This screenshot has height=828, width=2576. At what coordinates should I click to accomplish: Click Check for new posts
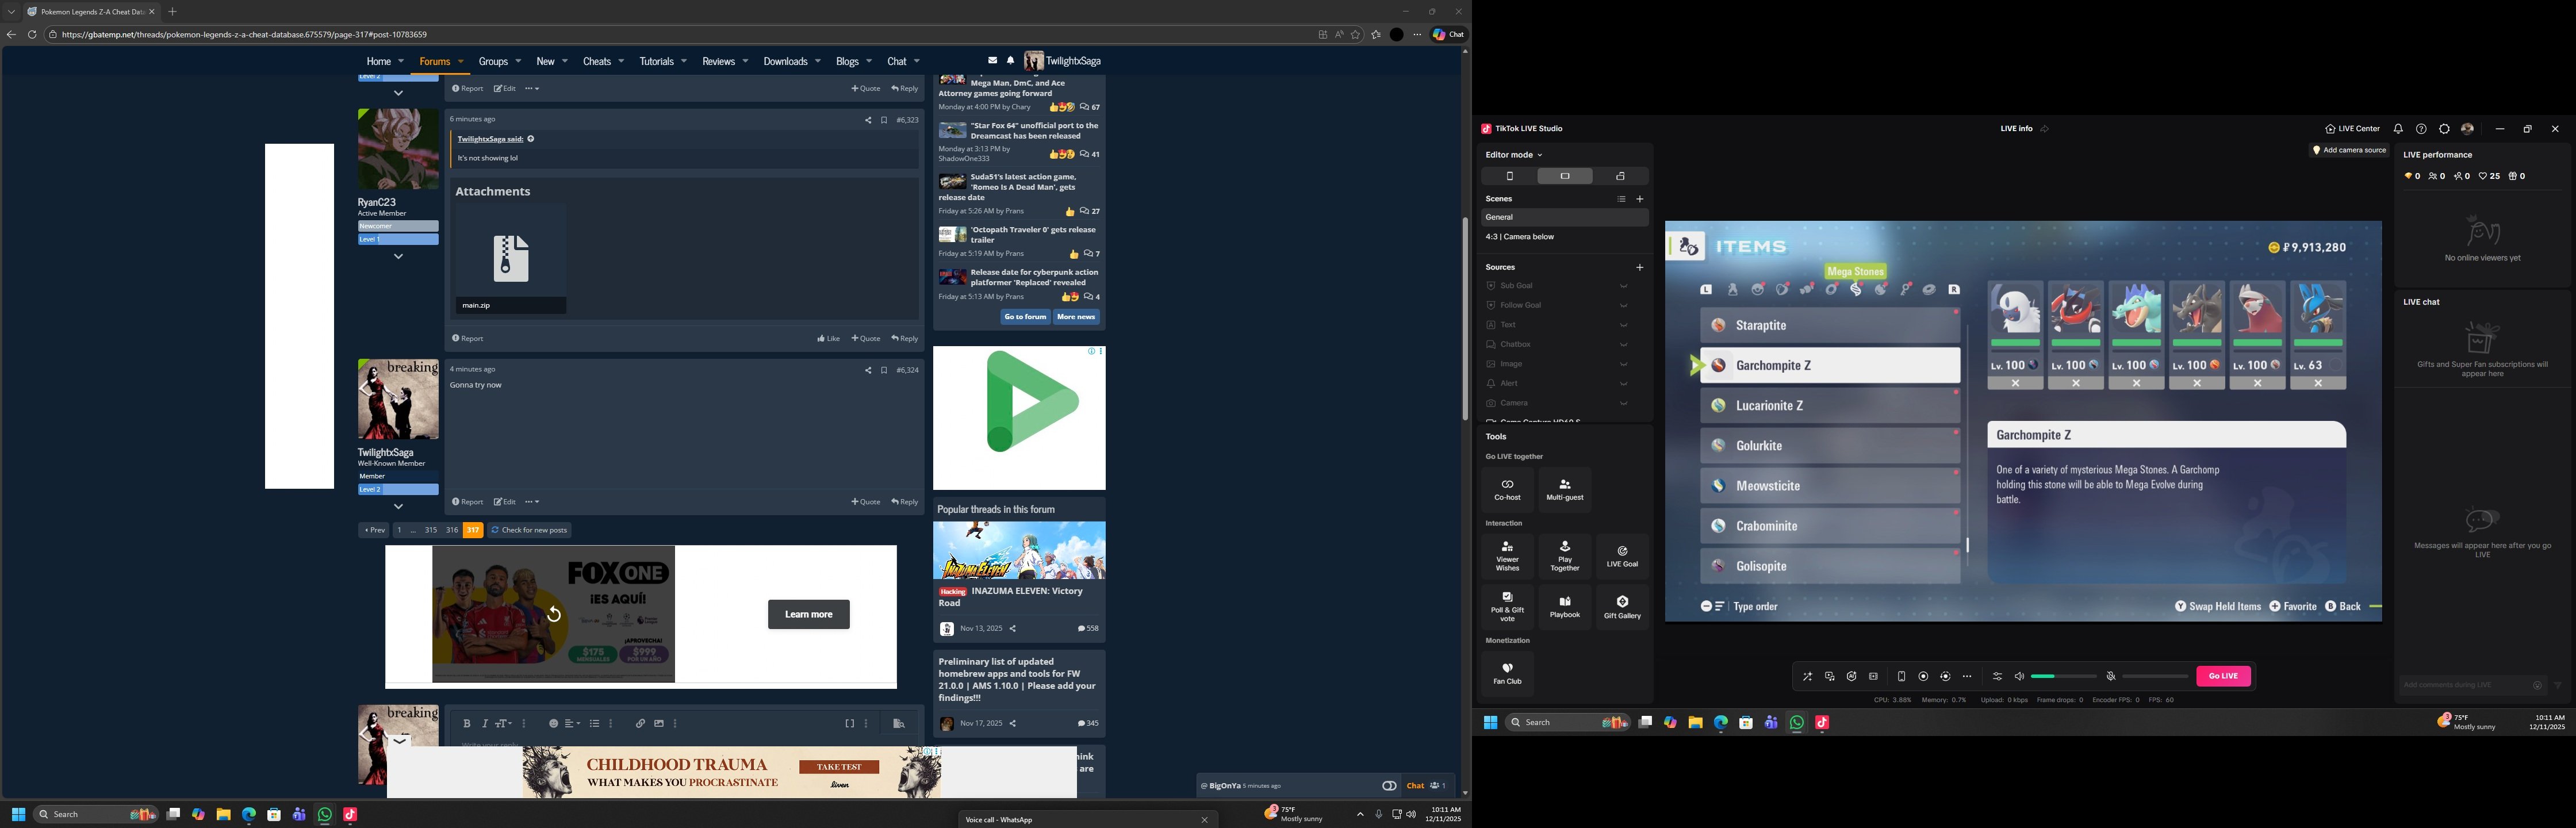tap(529, 530)
